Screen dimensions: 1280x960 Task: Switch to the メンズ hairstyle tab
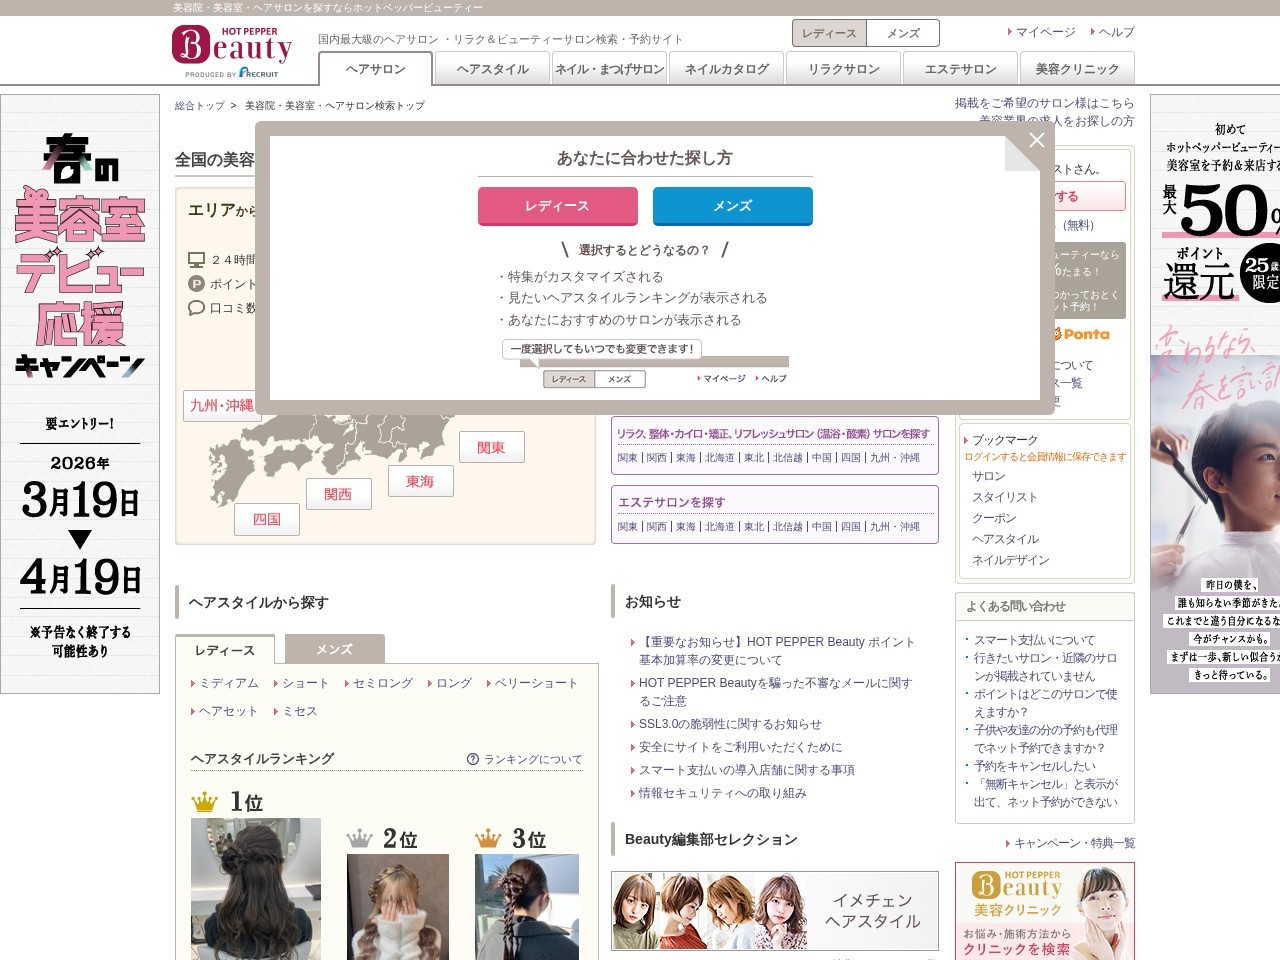[x=334, y=649]
